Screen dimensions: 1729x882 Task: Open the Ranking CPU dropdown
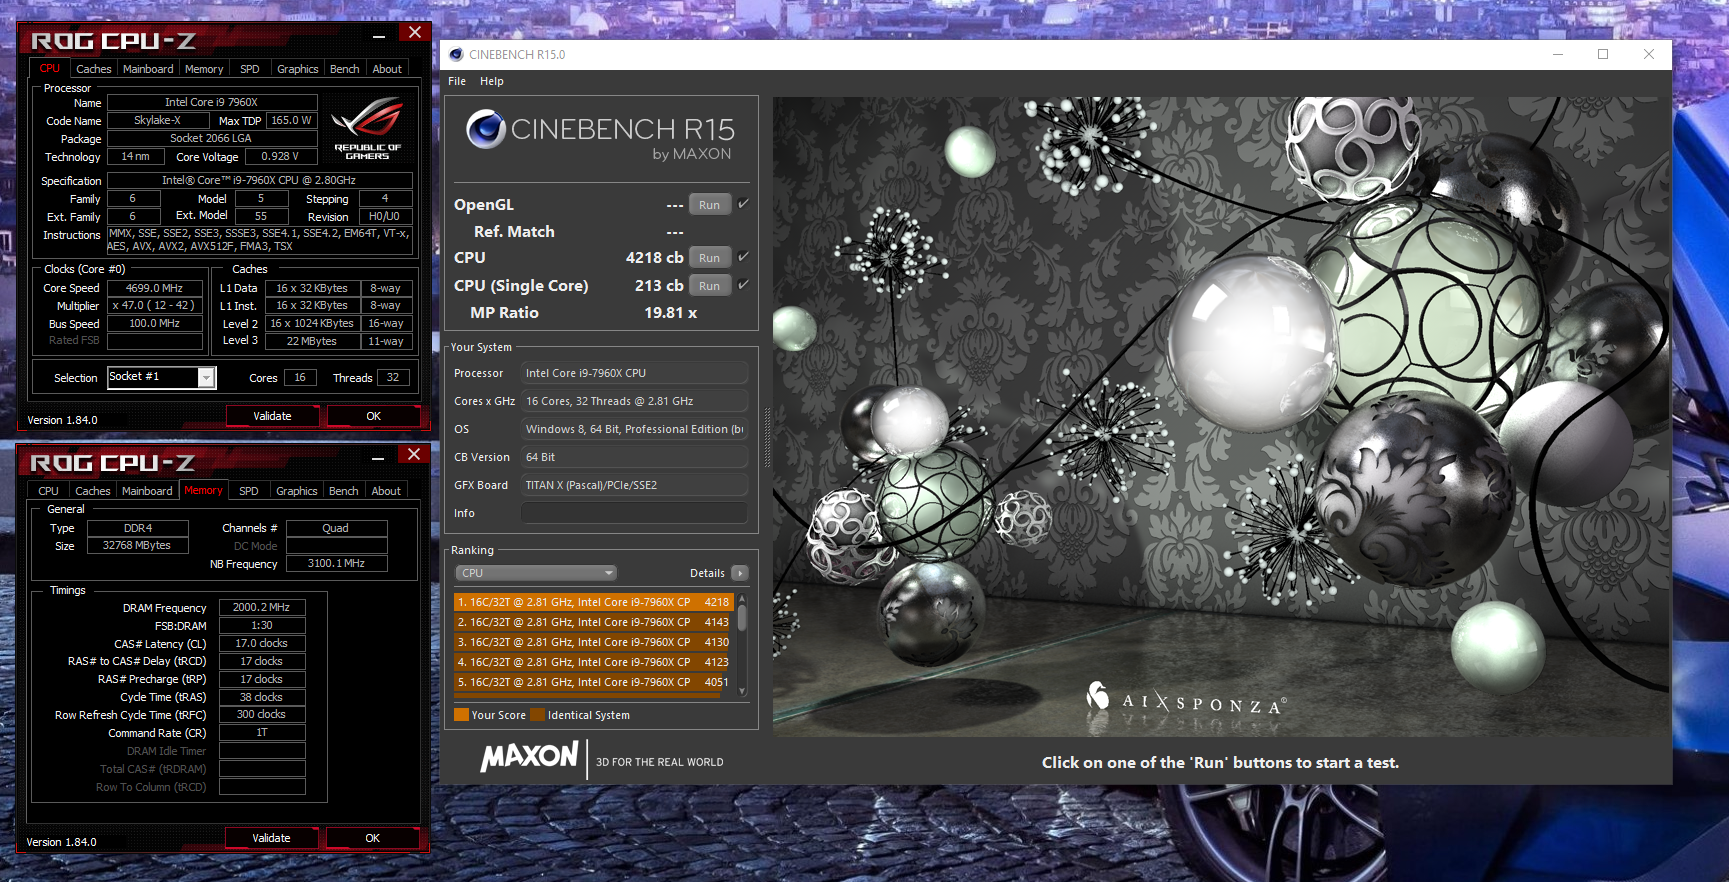pyautogui.click(x=536, y=573)
